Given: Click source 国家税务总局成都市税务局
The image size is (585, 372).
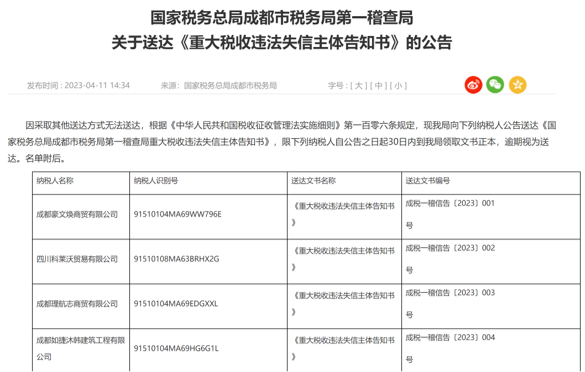Looking at the screenshot, I should 230,86.
